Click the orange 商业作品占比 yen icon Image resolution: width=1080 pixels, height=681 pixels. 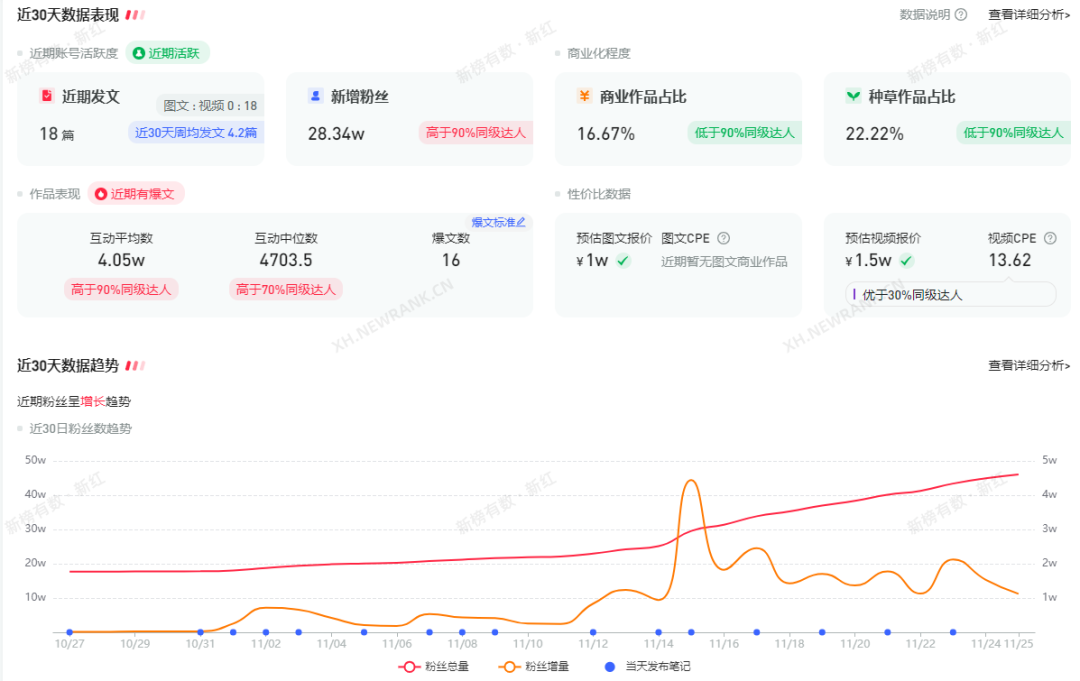coord(584,96)
